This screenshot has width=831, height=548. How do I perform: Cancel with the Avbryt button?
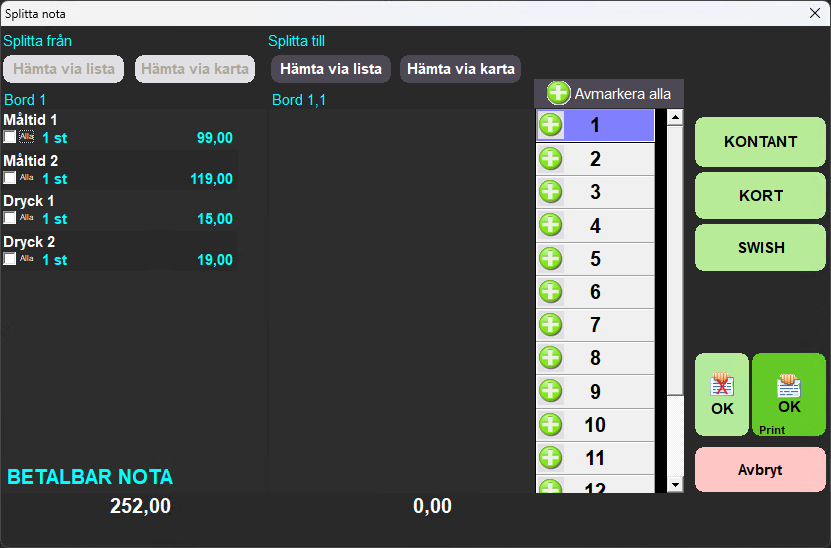760,470
